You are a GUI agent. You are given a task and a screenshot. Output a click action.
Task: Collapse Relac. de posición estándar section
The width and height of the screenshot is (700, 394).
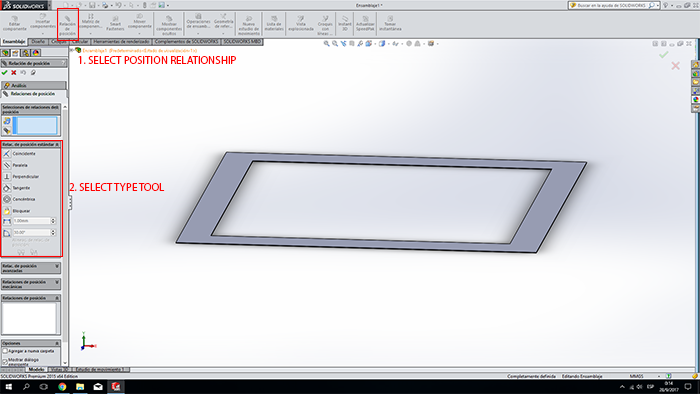pos(57,145)
